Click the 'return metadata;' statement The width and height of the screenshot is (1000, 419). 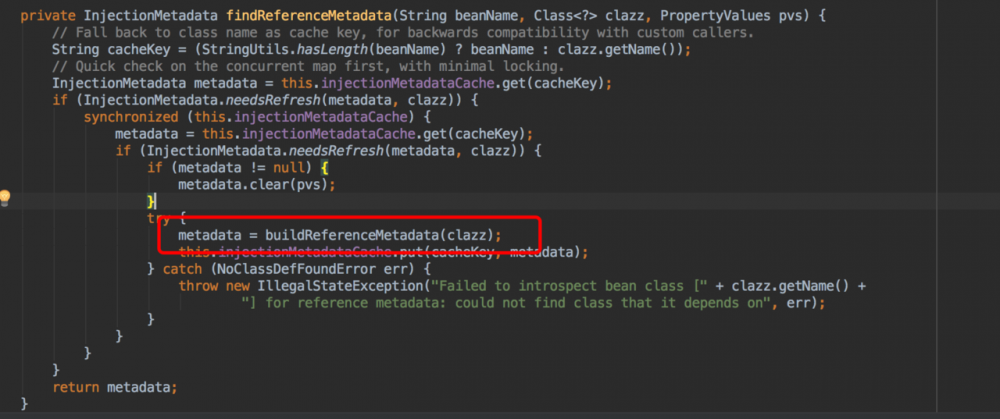pyautogui.click(x=115, y=387)
